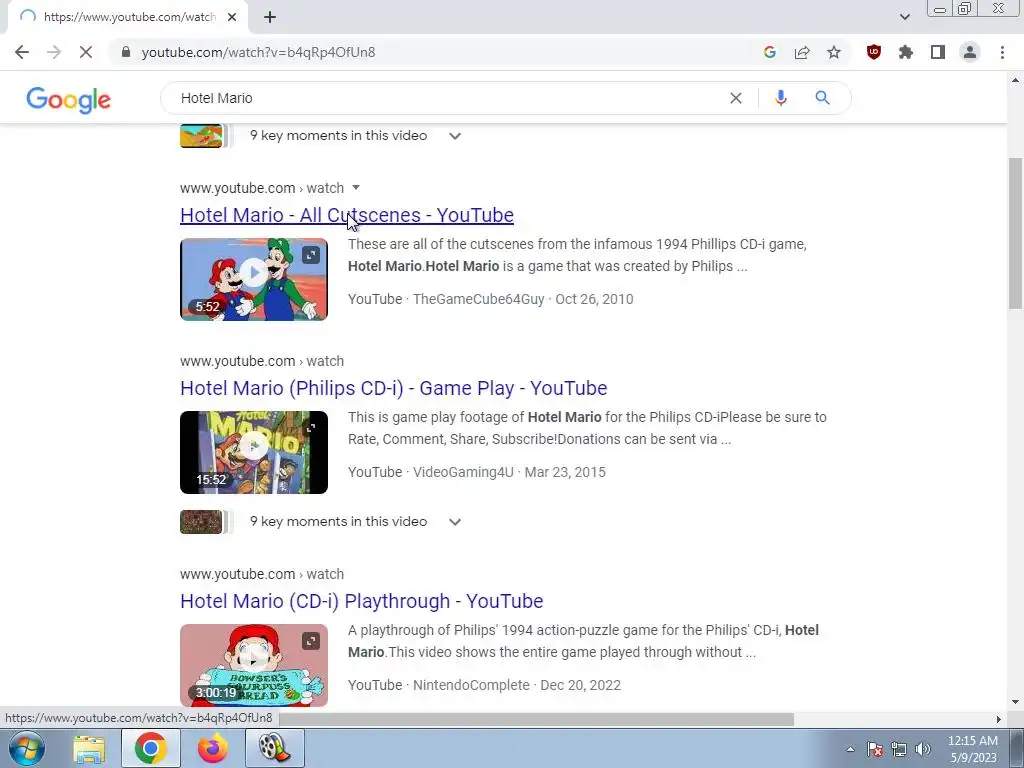Switch to Chrome in taskbar
Screen dimensions: 1024x768
point(151,748)
